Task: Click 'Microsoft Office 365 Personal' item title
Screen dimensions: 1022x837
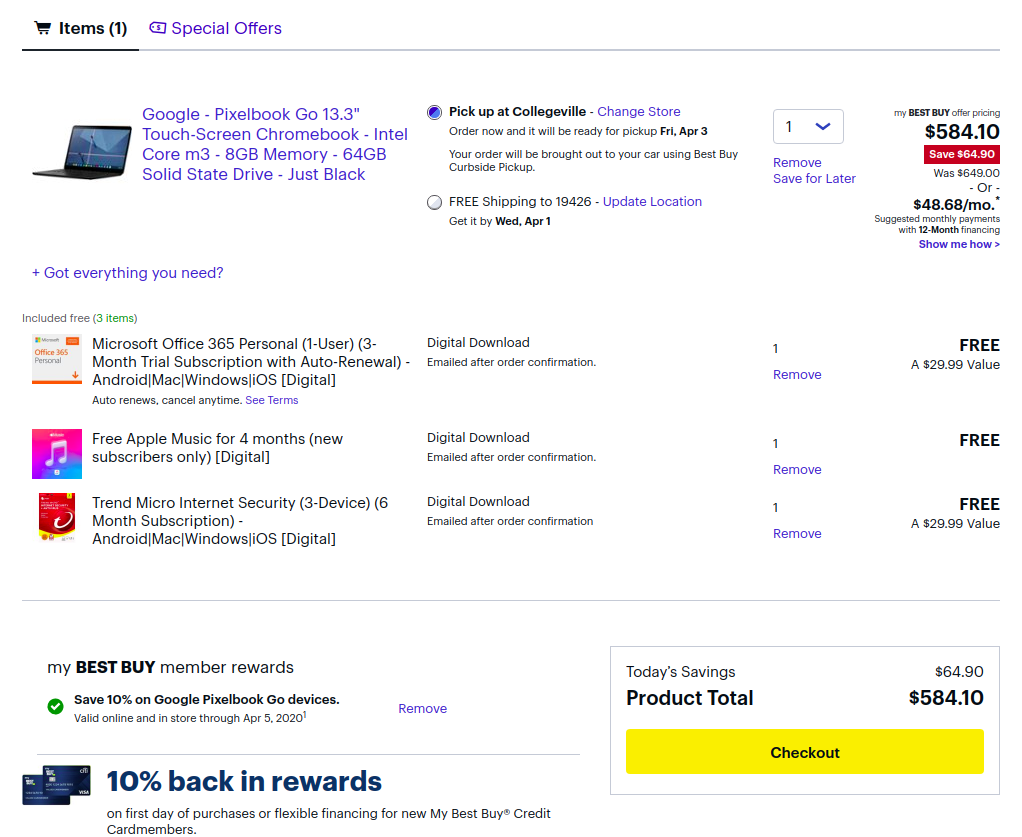Action: 251,362
